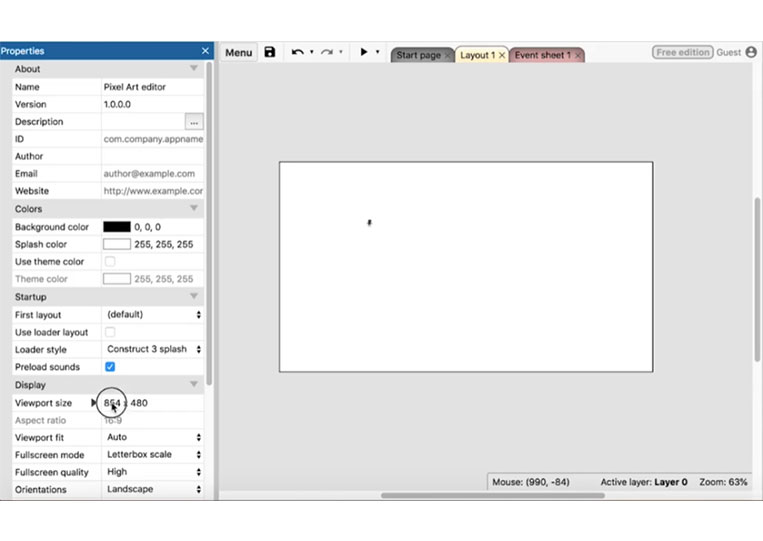Open the Fullscreen mode dropdown
This screenshot has height=541, width=763.
tap(153, 454)
